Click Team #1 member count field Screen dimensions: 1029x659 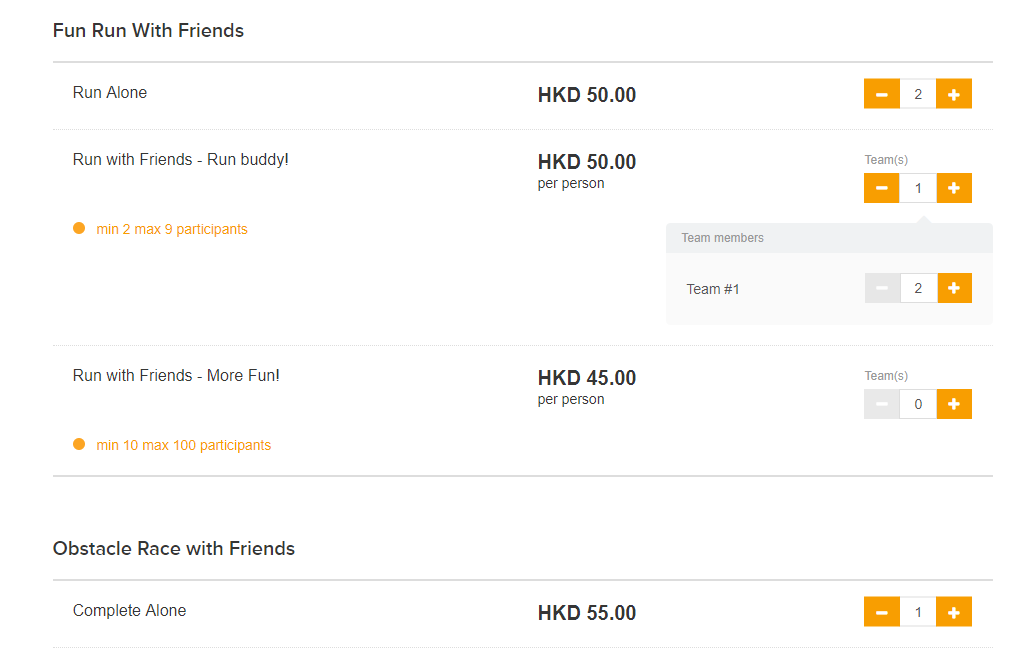[918, 288]
